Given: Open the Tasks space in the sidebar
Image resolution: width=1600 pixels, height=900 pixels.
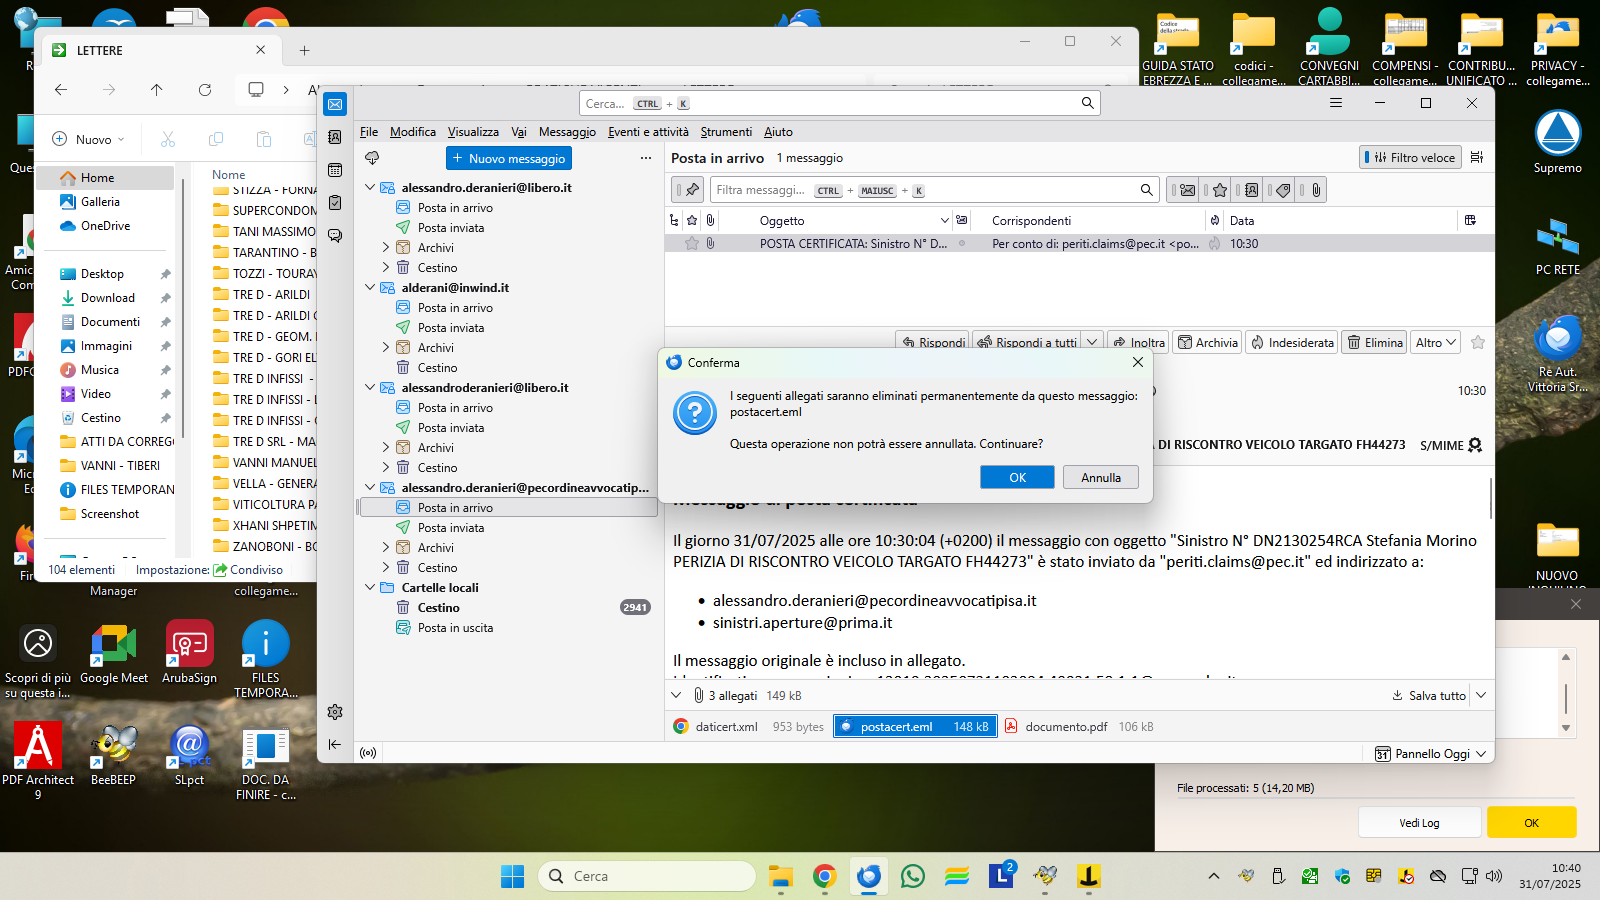Looking at the screenshot, I should click(335, 203).
